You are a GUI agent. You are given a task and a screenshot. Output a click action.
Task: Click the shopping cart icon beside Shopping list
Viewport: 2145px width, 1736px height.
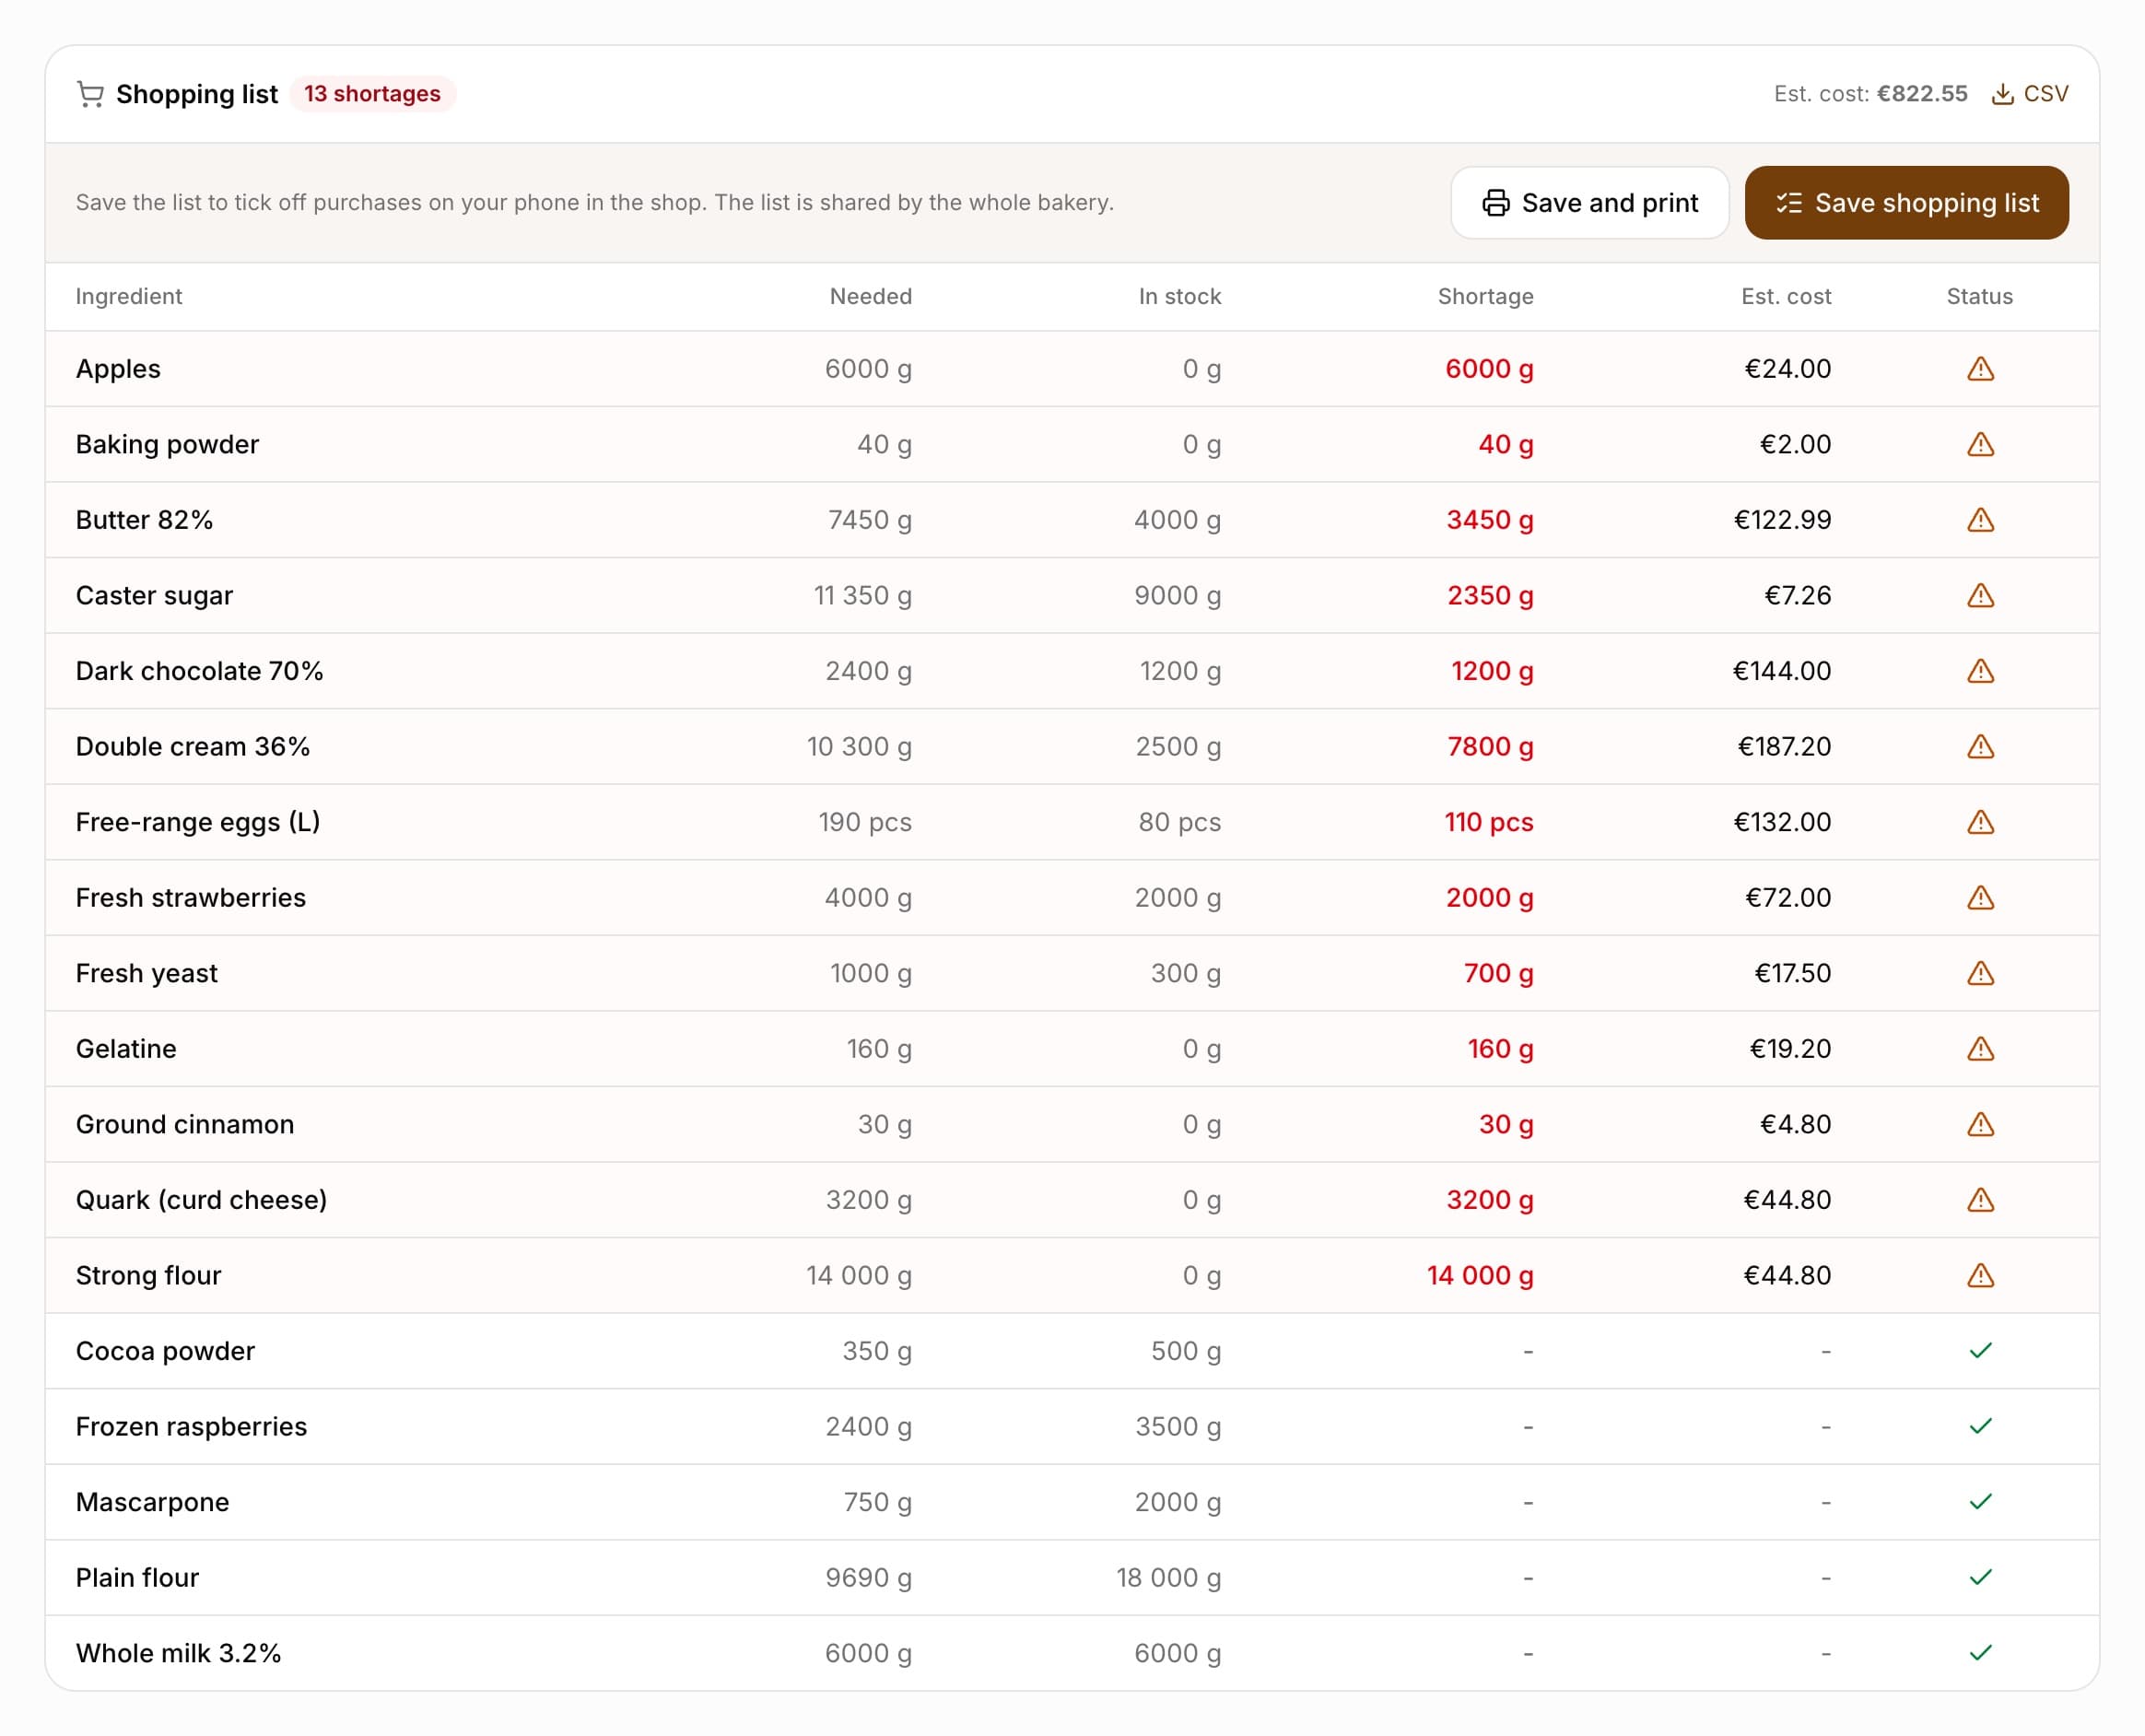tap(90, 94)
